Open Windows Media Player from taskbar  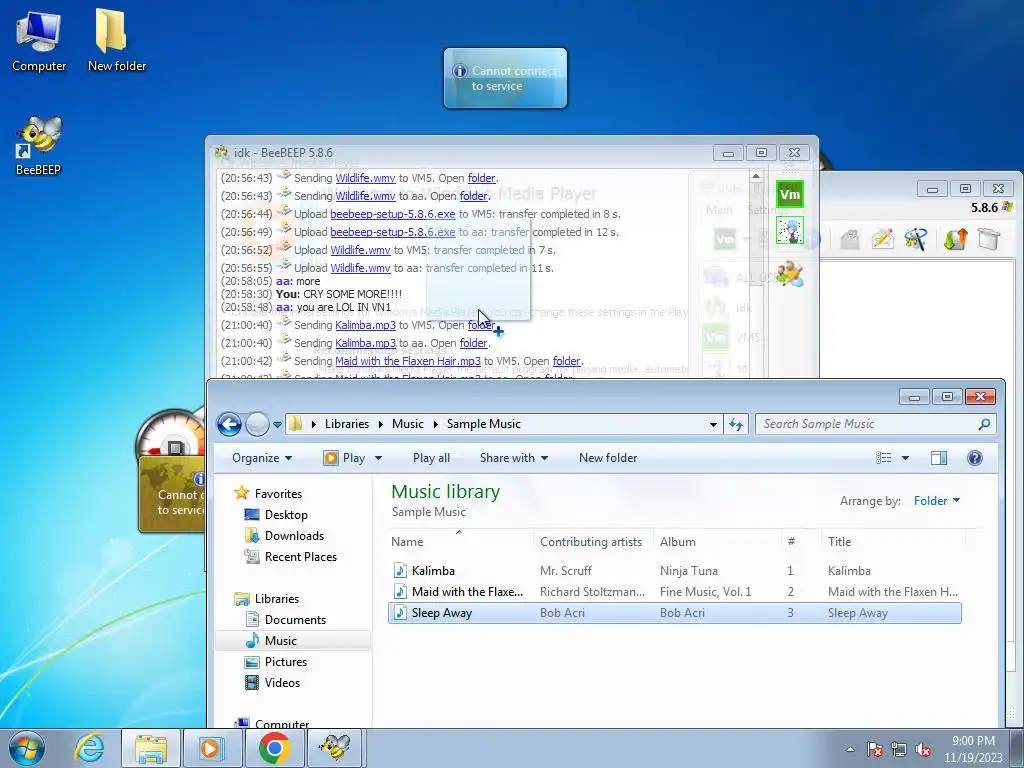pyautogui.click(x=212, y=748)
